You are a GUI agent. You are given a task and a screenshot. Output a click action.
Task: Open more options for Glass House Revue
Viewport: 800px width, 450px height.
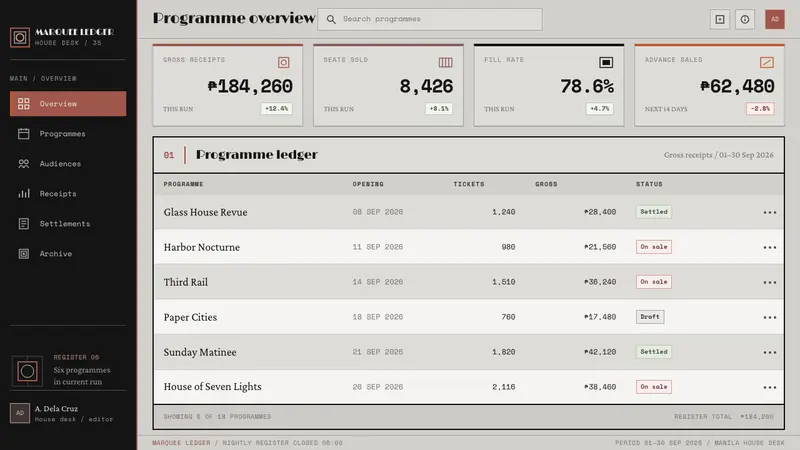click(x=769, y=212)
